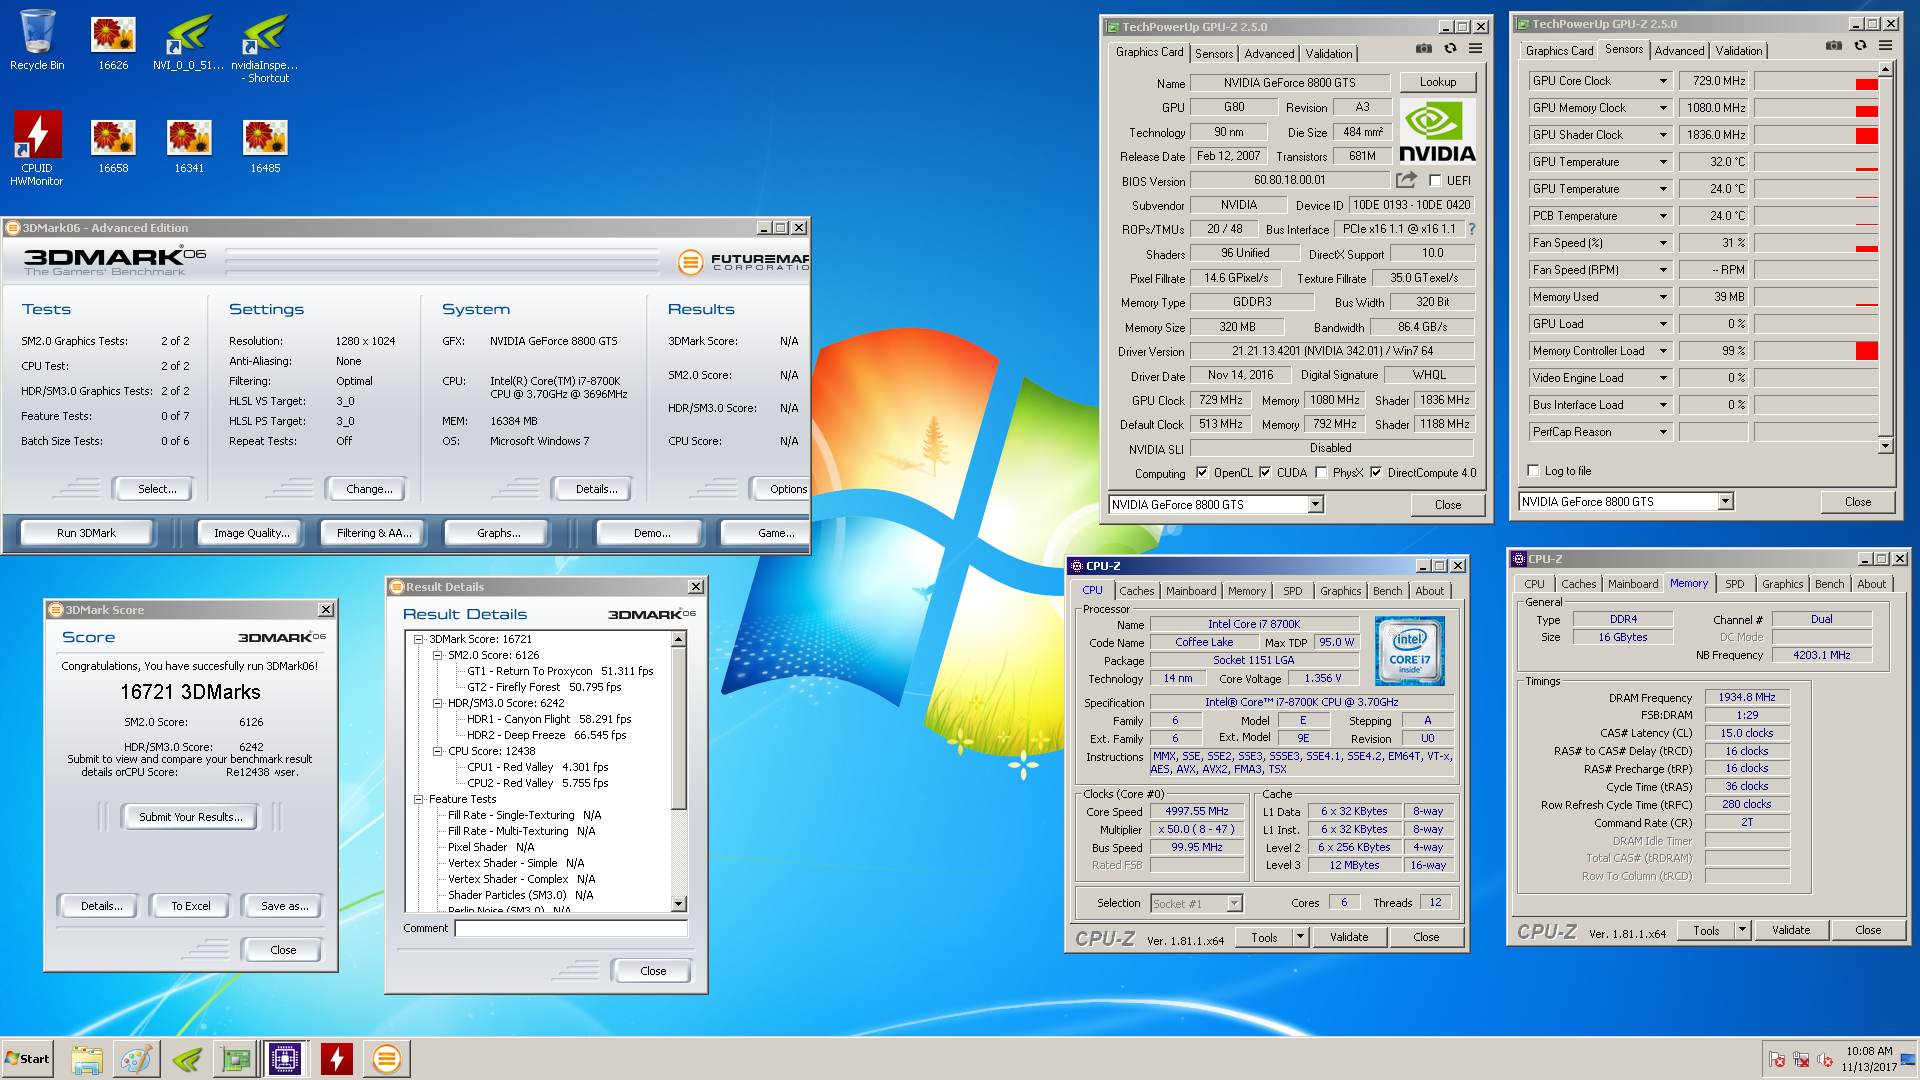The width and height of the screenshot is (1920, 1080).
Task: Click the GPU-Z Sensors scroll down arrow
Action: 1885,446
